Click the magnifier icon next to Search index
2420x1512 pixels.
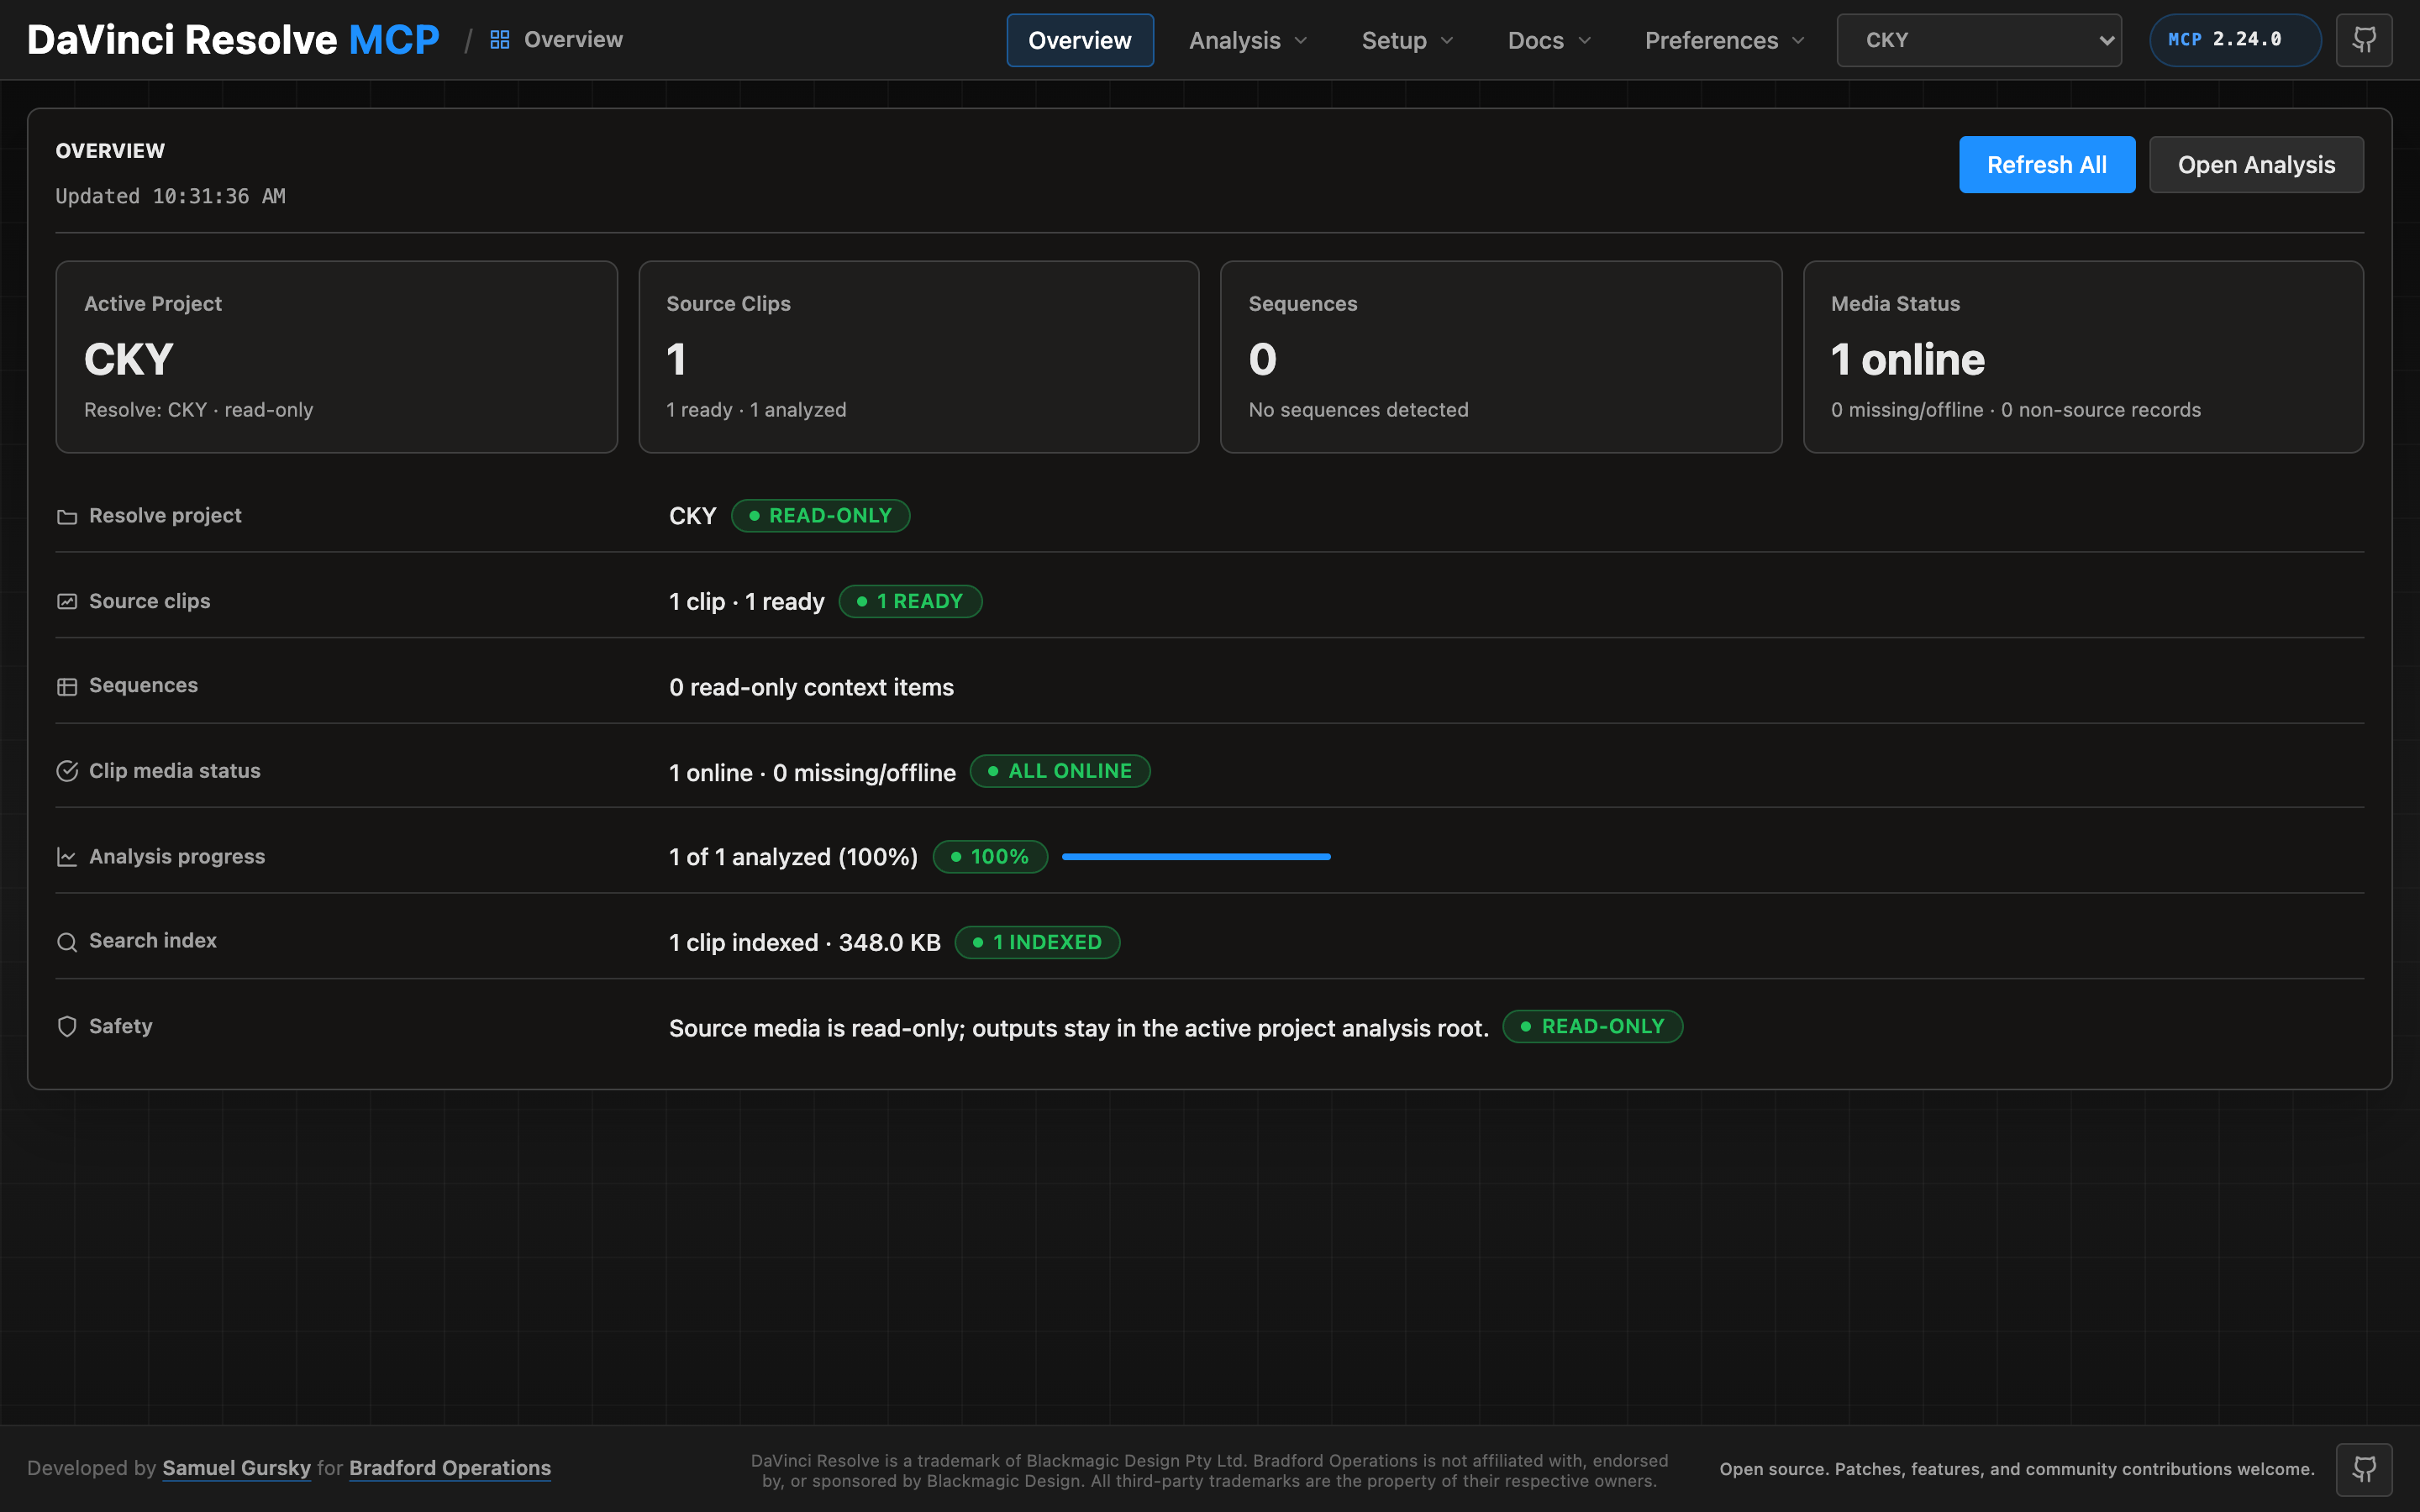(67, 942)
